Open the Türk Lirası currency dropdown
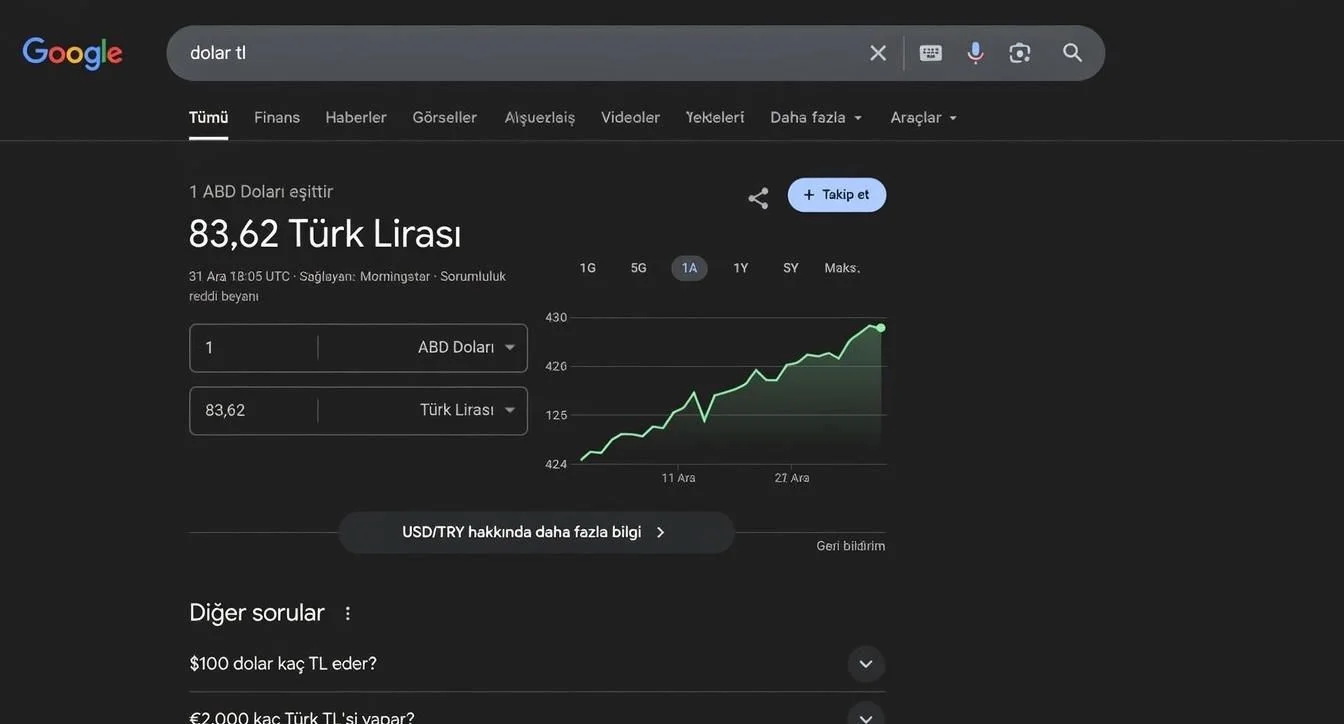 (x=467, y=411)
